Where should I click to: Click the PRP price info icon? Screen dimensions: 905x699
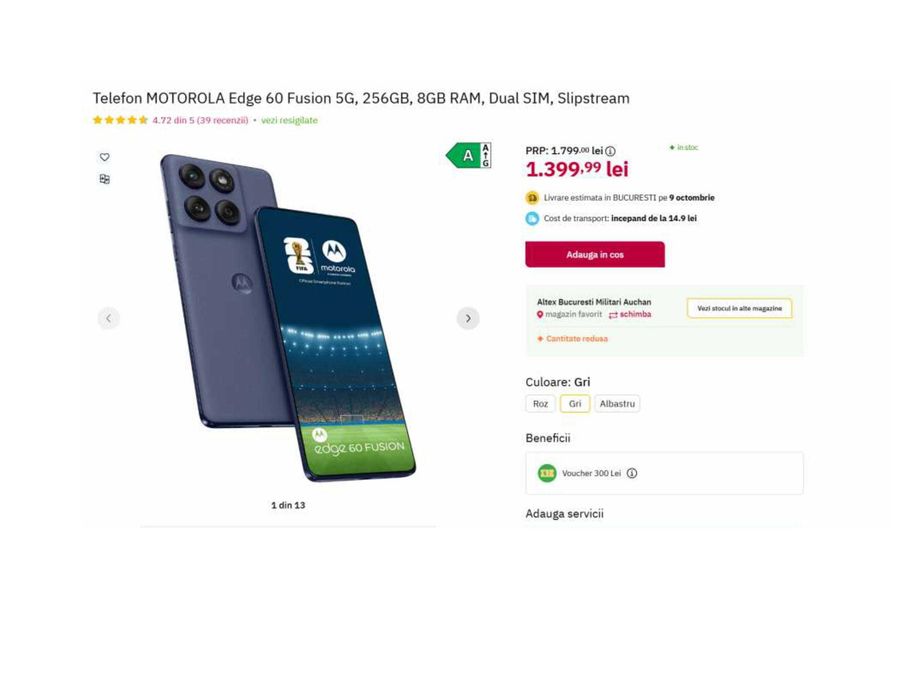tap(610, 151)
